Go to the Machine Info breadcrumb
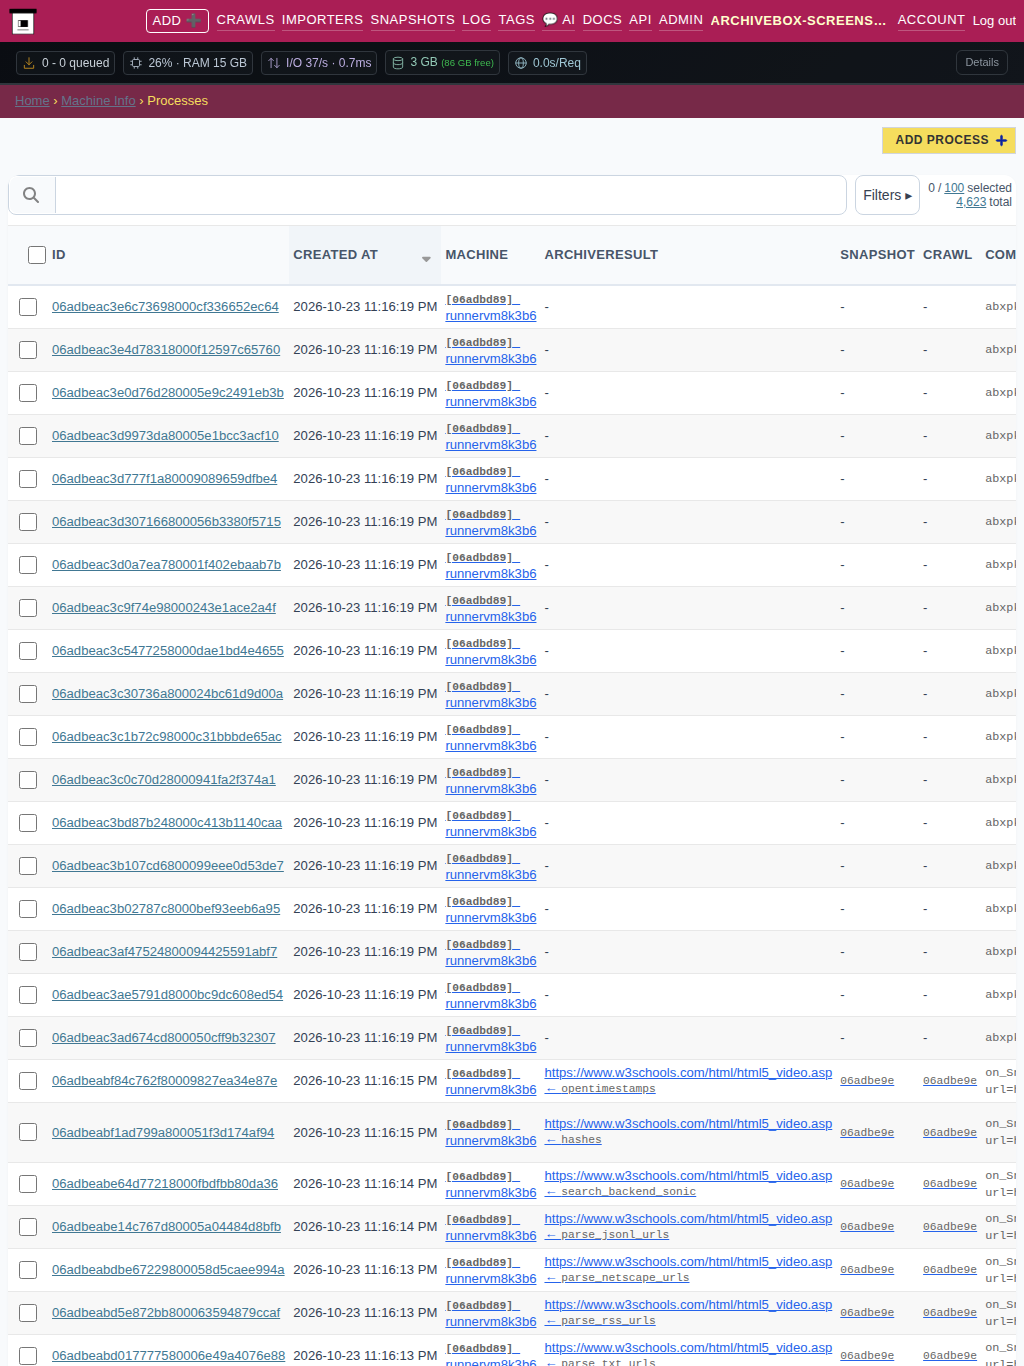This screenshot has width=1024, height=1366. [x=98, y=101]
